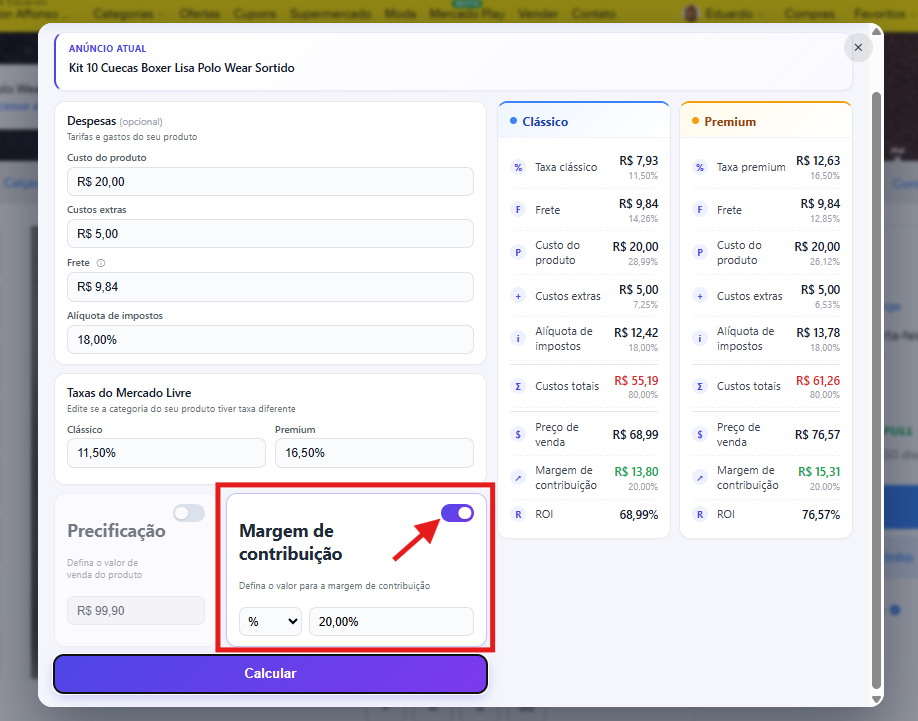The width and height of the screenshot is (918, 721).
Task: Click Custos totais sigma icon in Premium card
Action: [700, 386]
